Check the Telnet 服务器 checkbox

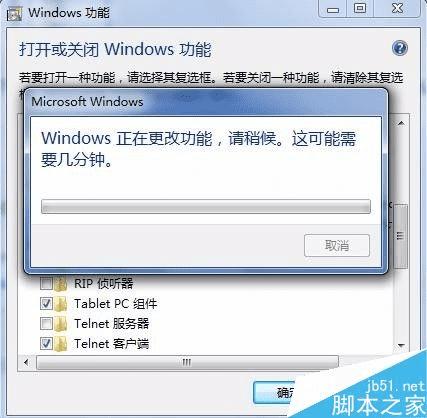click(46, 323)
